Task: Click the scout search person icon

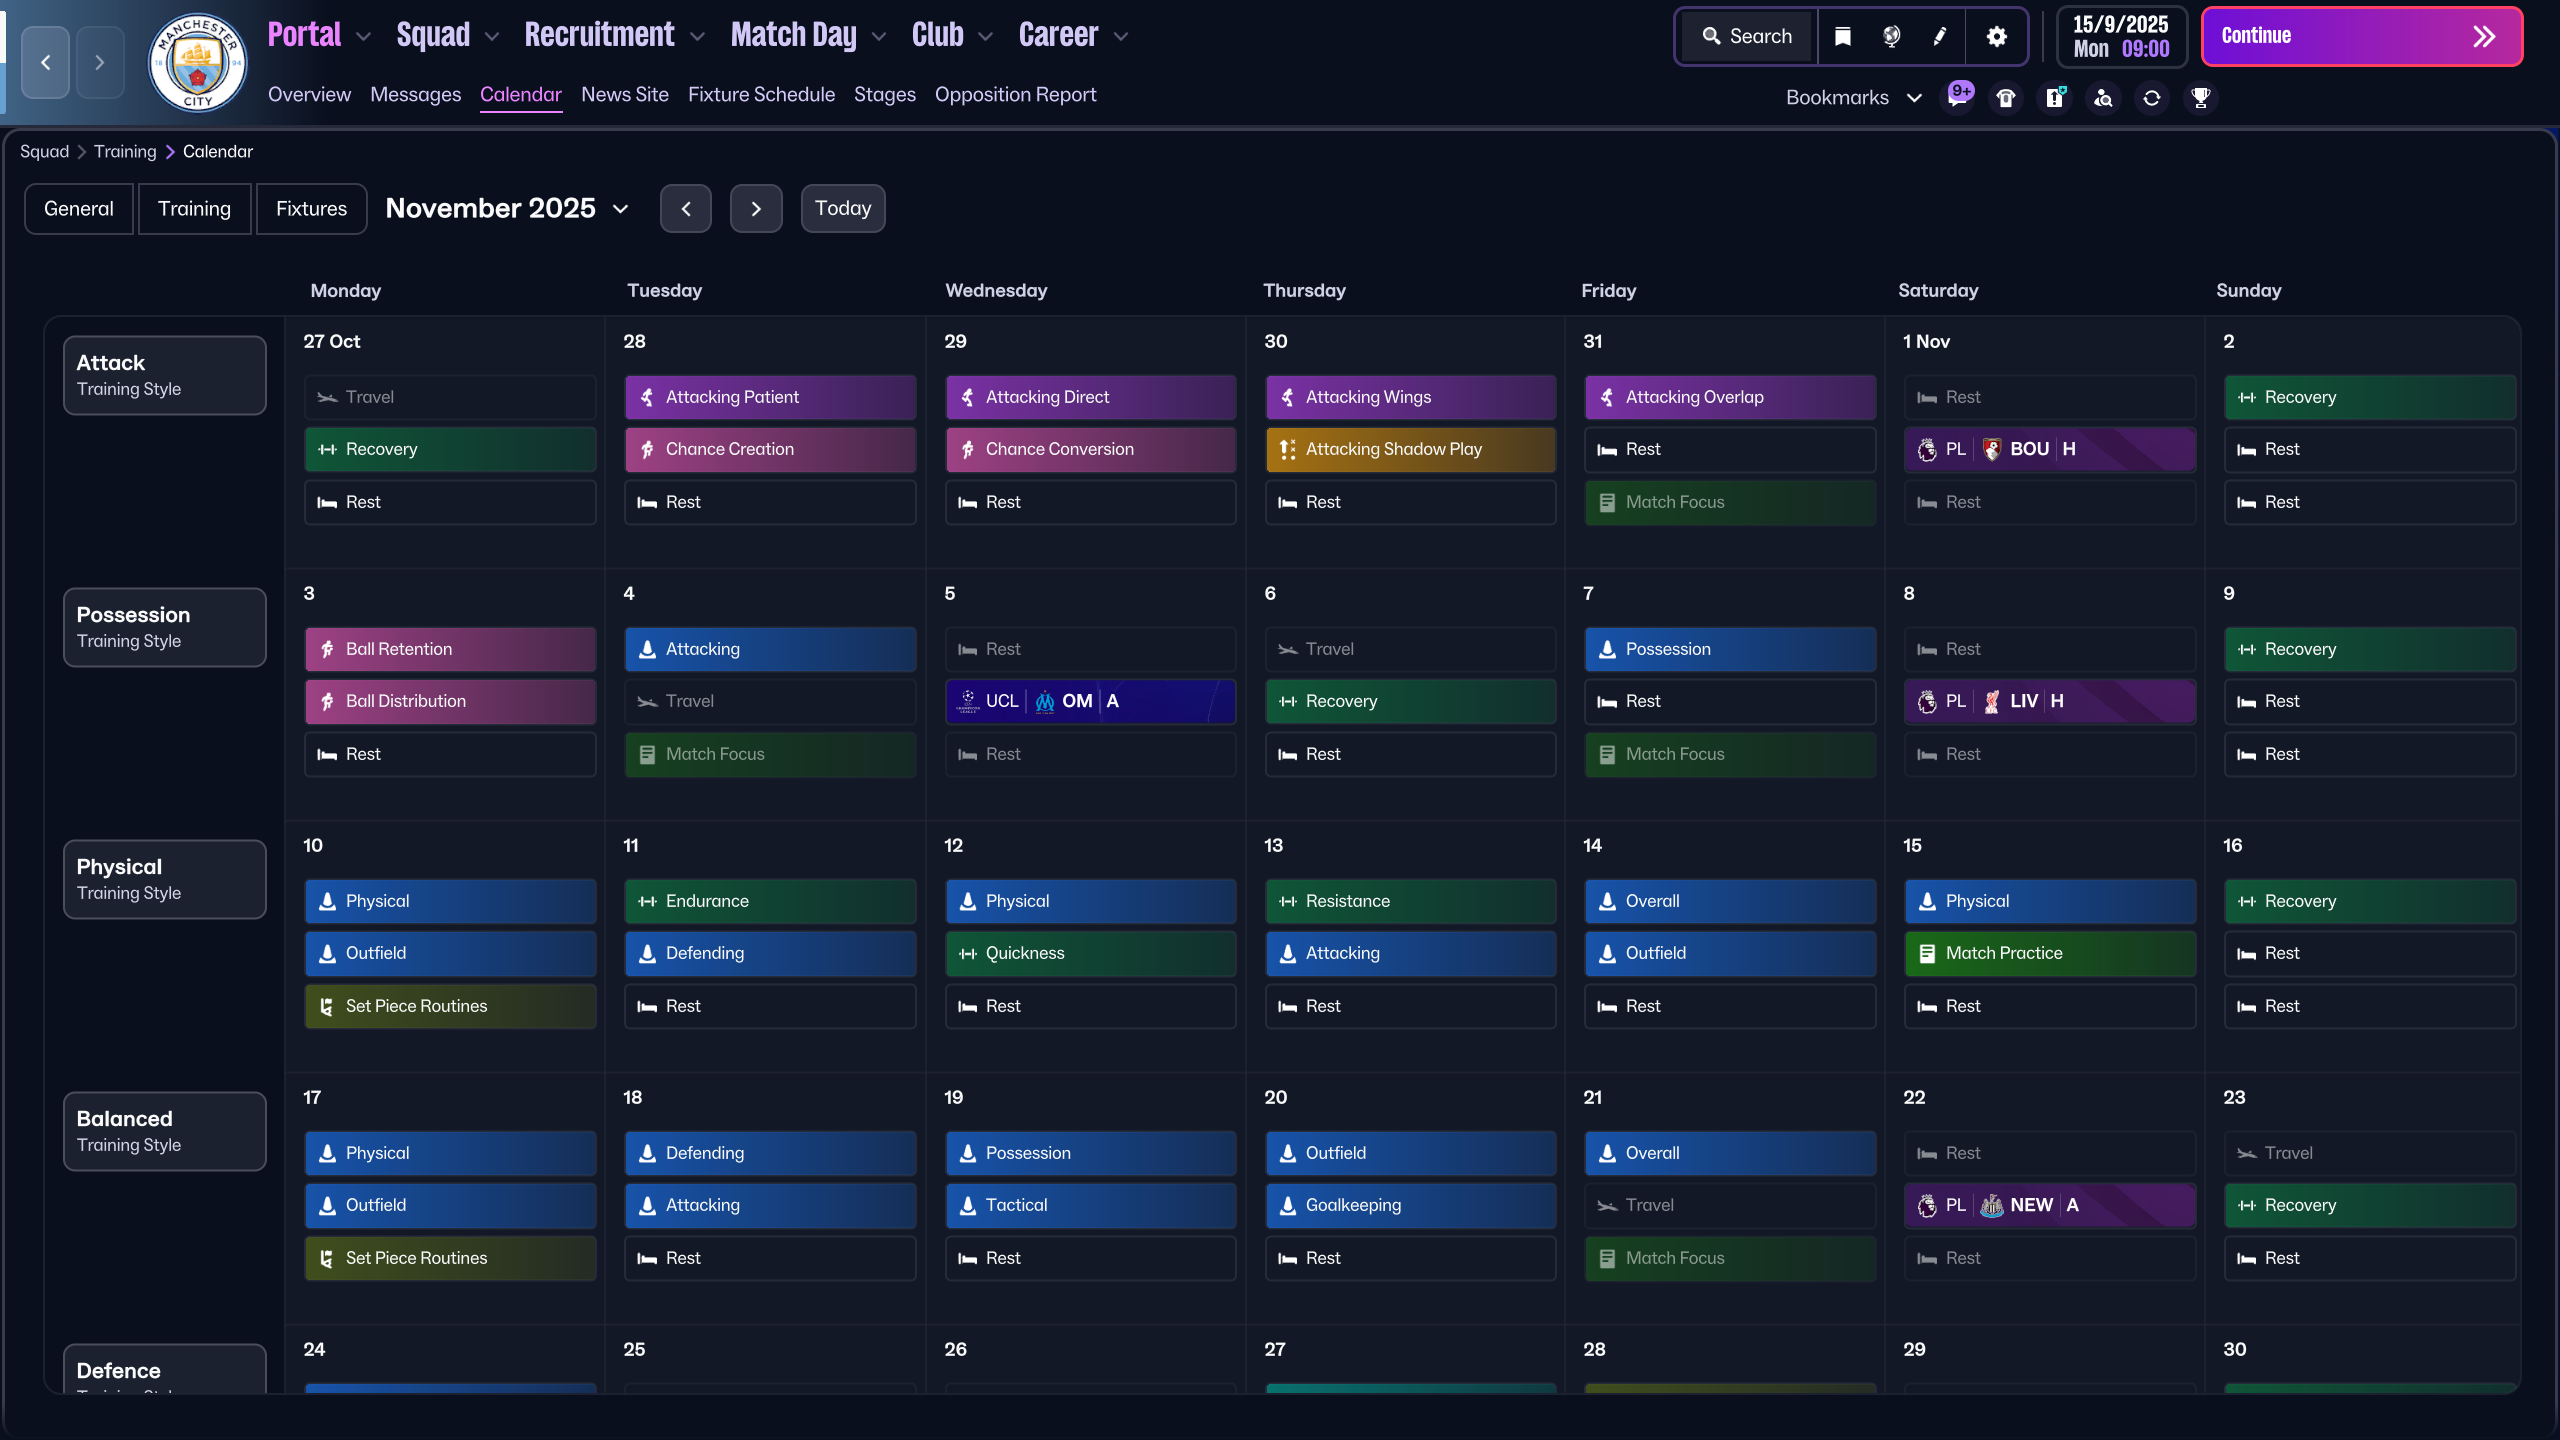Action: coord(2103,97)
